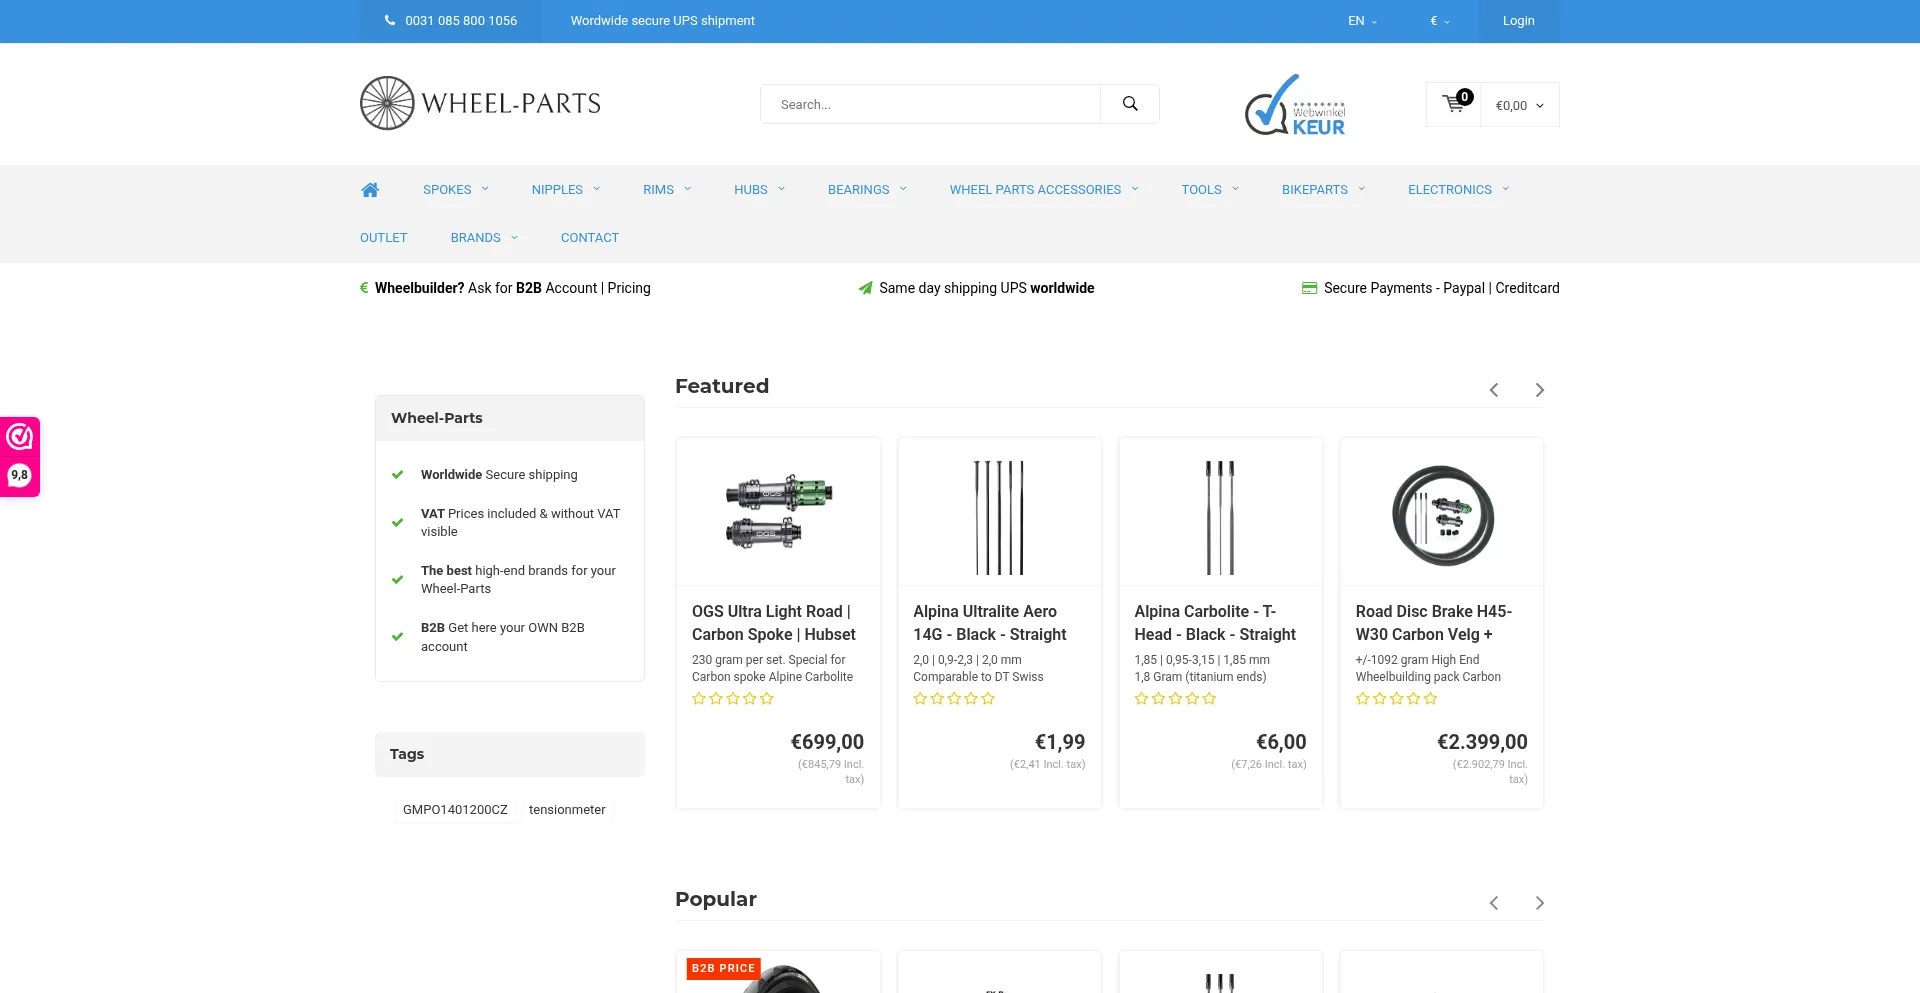
Task: Open Alpina Ultralite Aero 14G product title
Action: (990, 623)
